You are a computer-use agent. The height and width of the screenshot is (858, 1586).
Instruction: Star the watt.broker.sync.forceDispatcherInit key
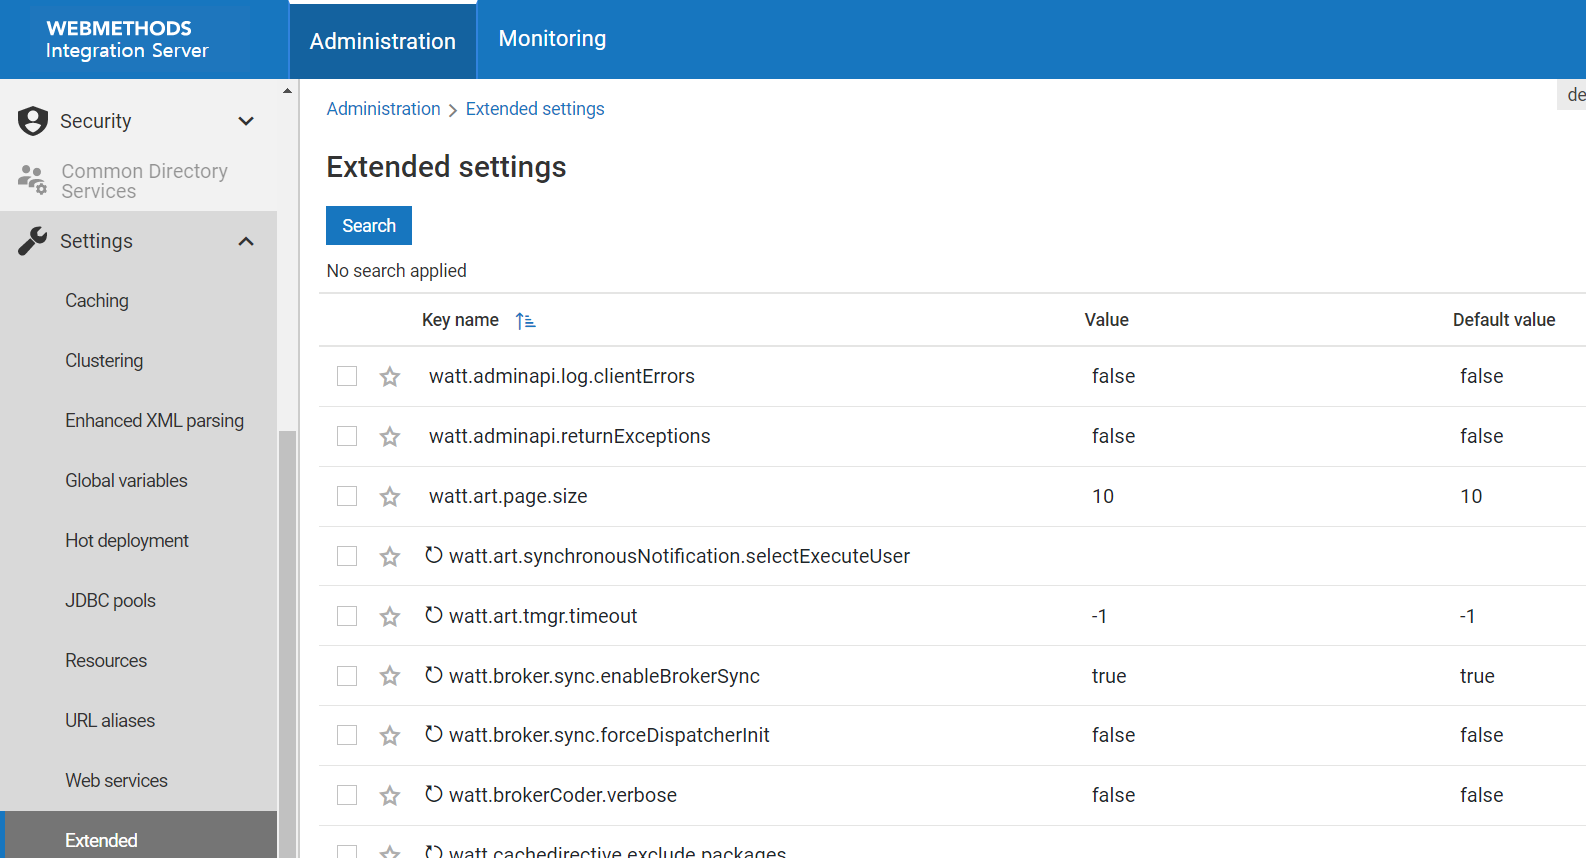[x=390, y=736]
